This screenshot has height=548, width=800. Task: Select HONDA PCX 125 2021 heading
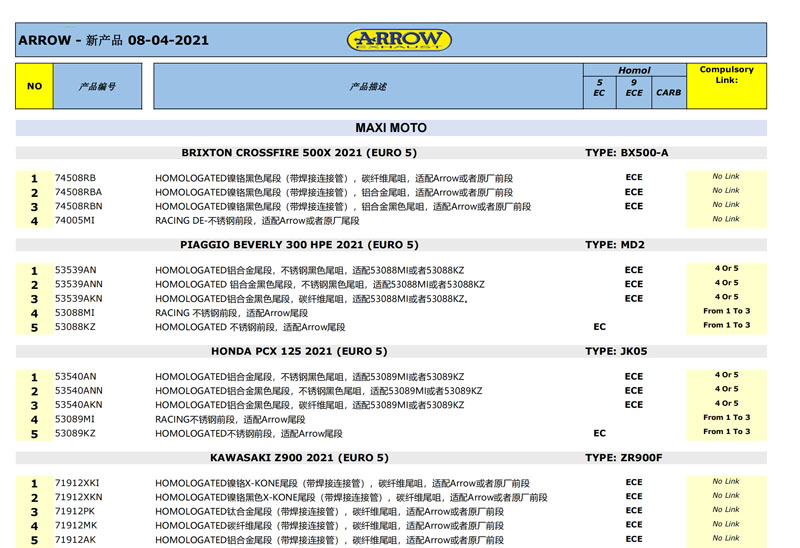(299, 351)
